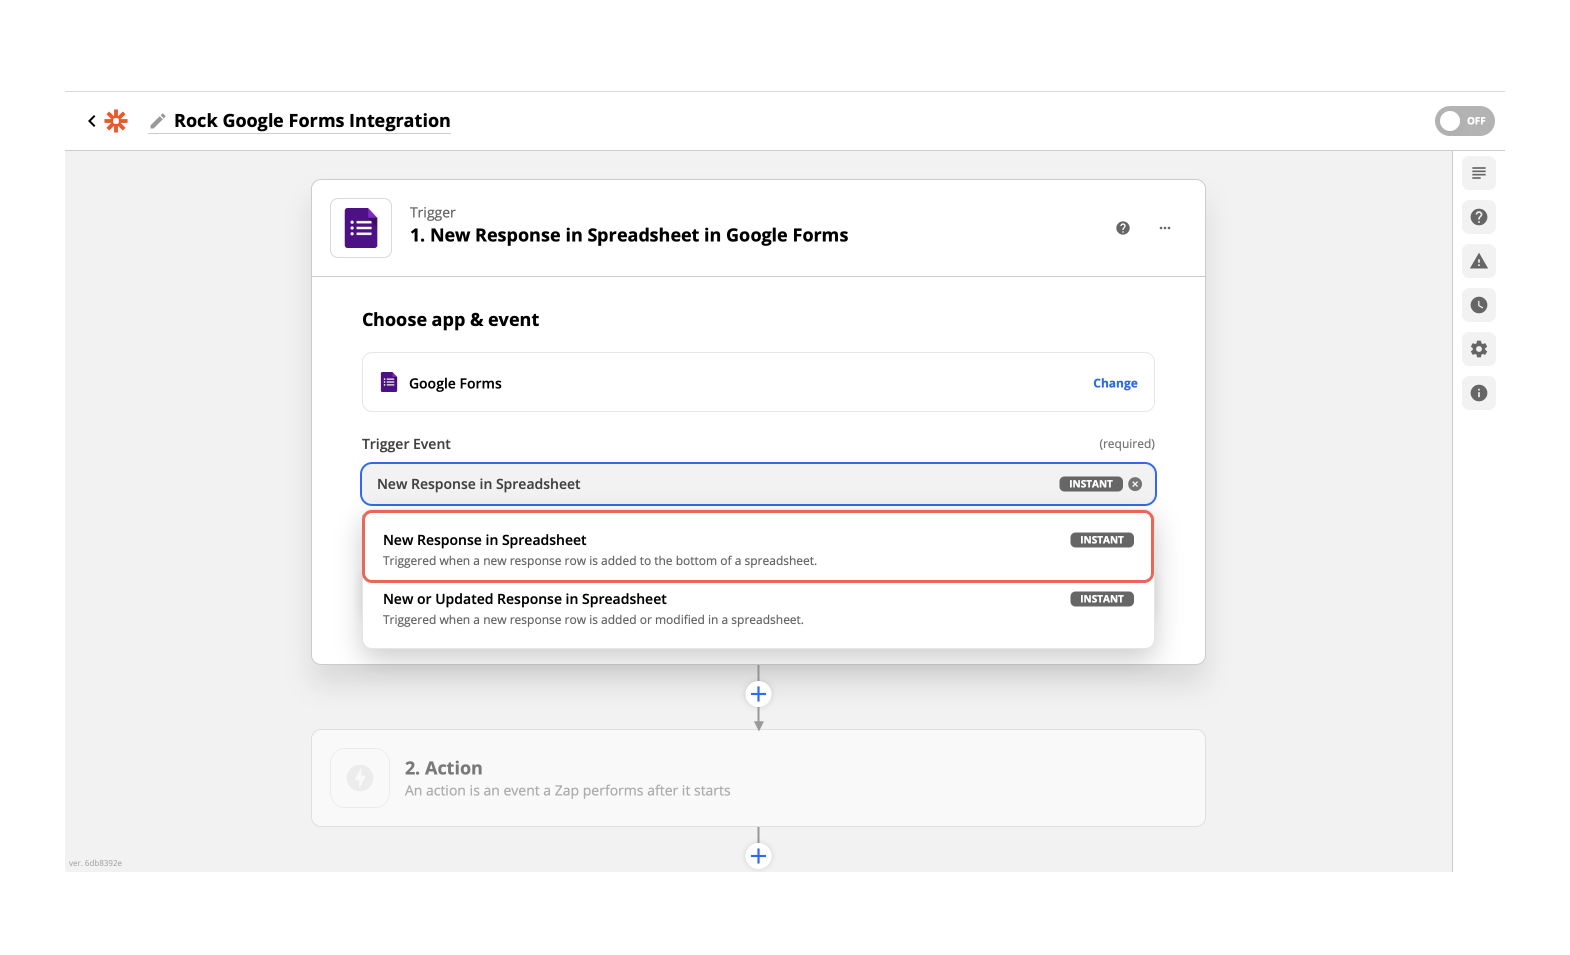The width and height of the screenshot is (1570, 955).
Task: Open the Zap outline notes icon
Action: tap(1478, 173)
